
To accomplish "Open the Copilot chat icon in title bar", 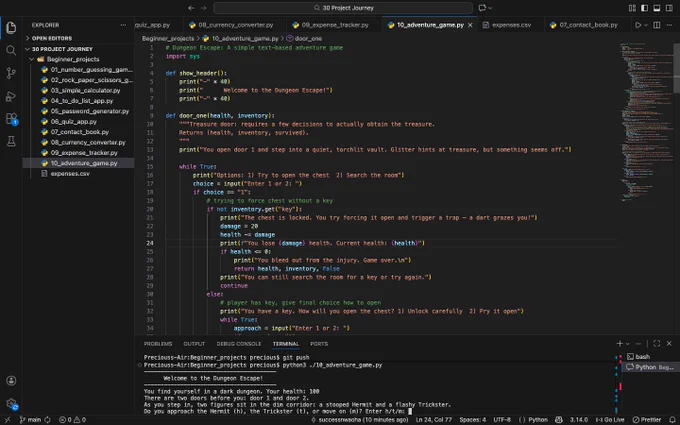I will pos(482,8).
